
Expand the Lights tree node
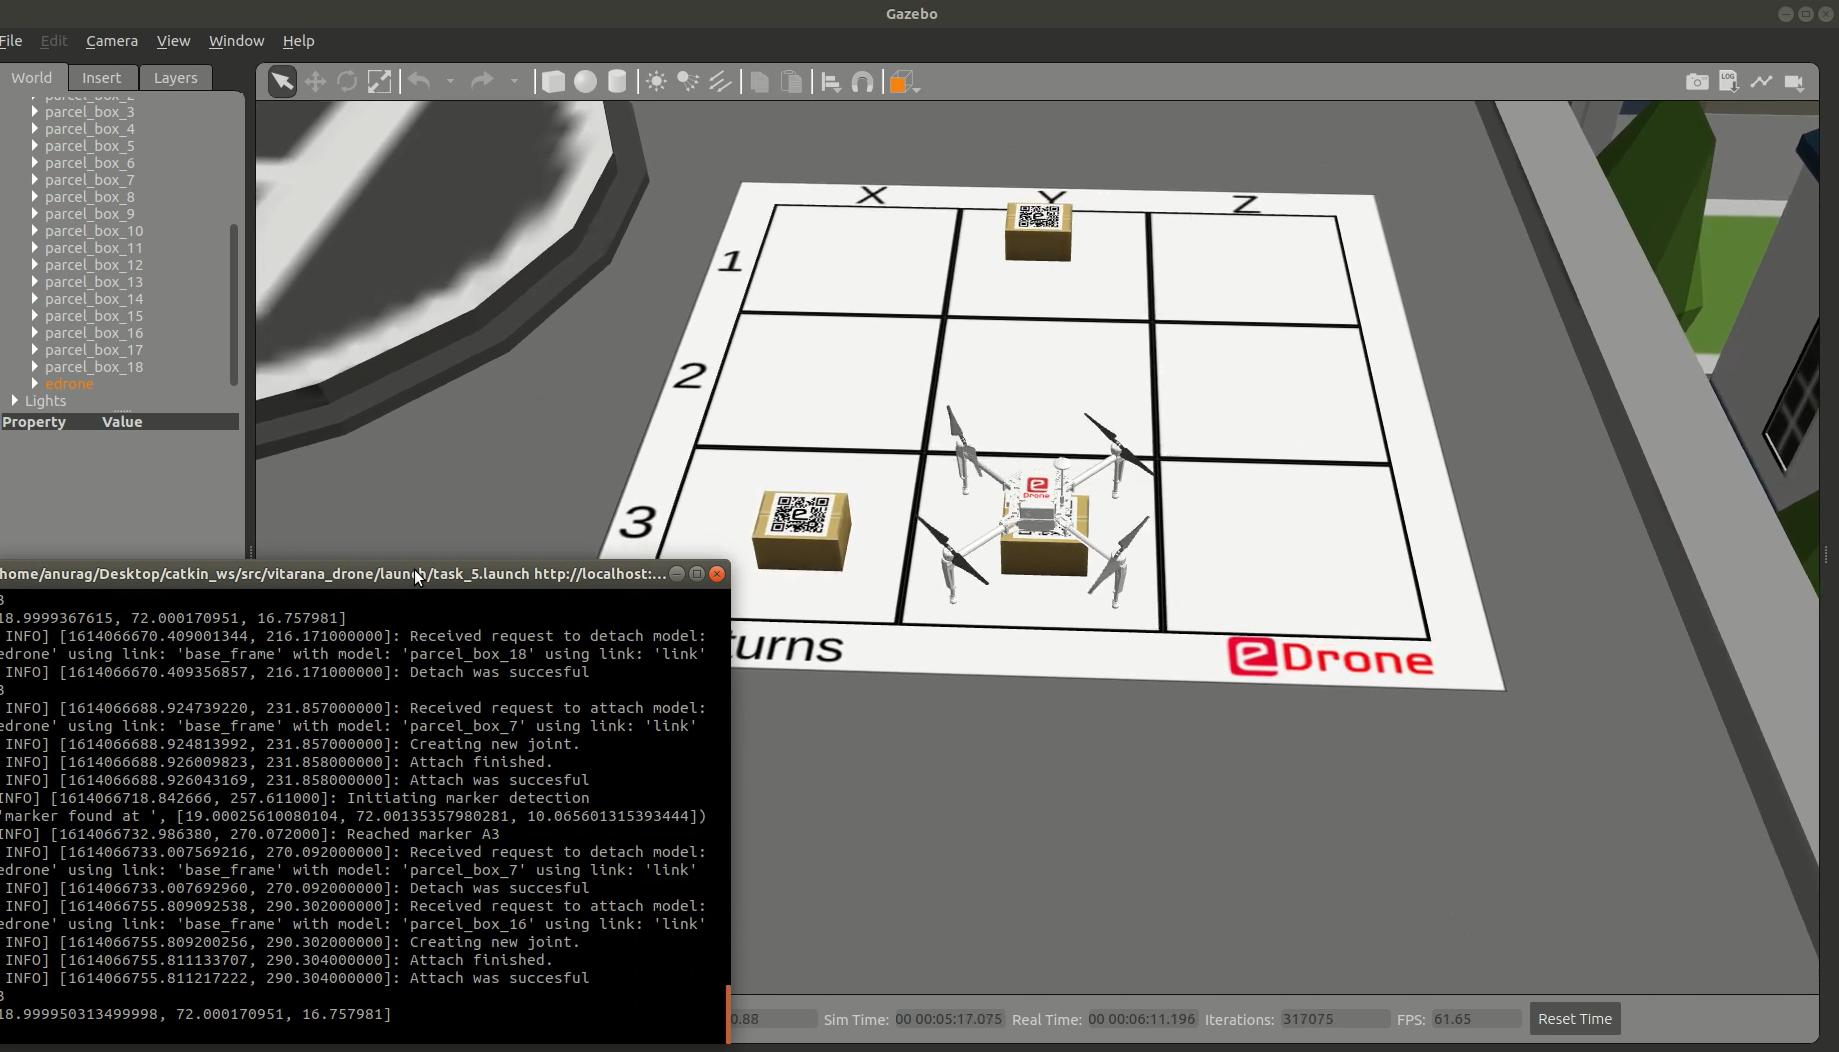[x=15, y=400]
